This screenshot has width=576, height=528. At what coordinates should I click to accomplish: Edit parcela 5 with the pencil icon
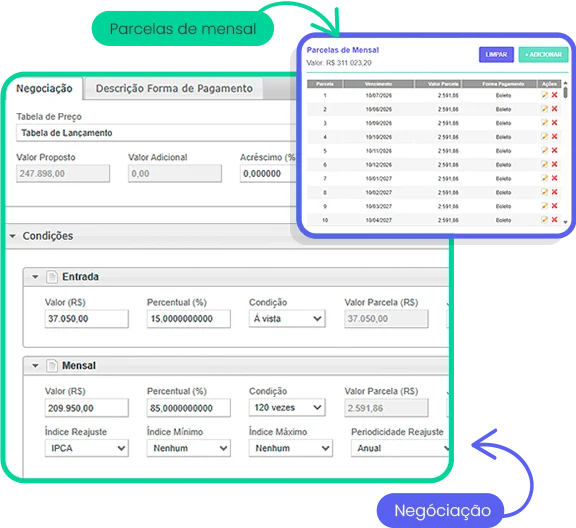coord(544,150)
